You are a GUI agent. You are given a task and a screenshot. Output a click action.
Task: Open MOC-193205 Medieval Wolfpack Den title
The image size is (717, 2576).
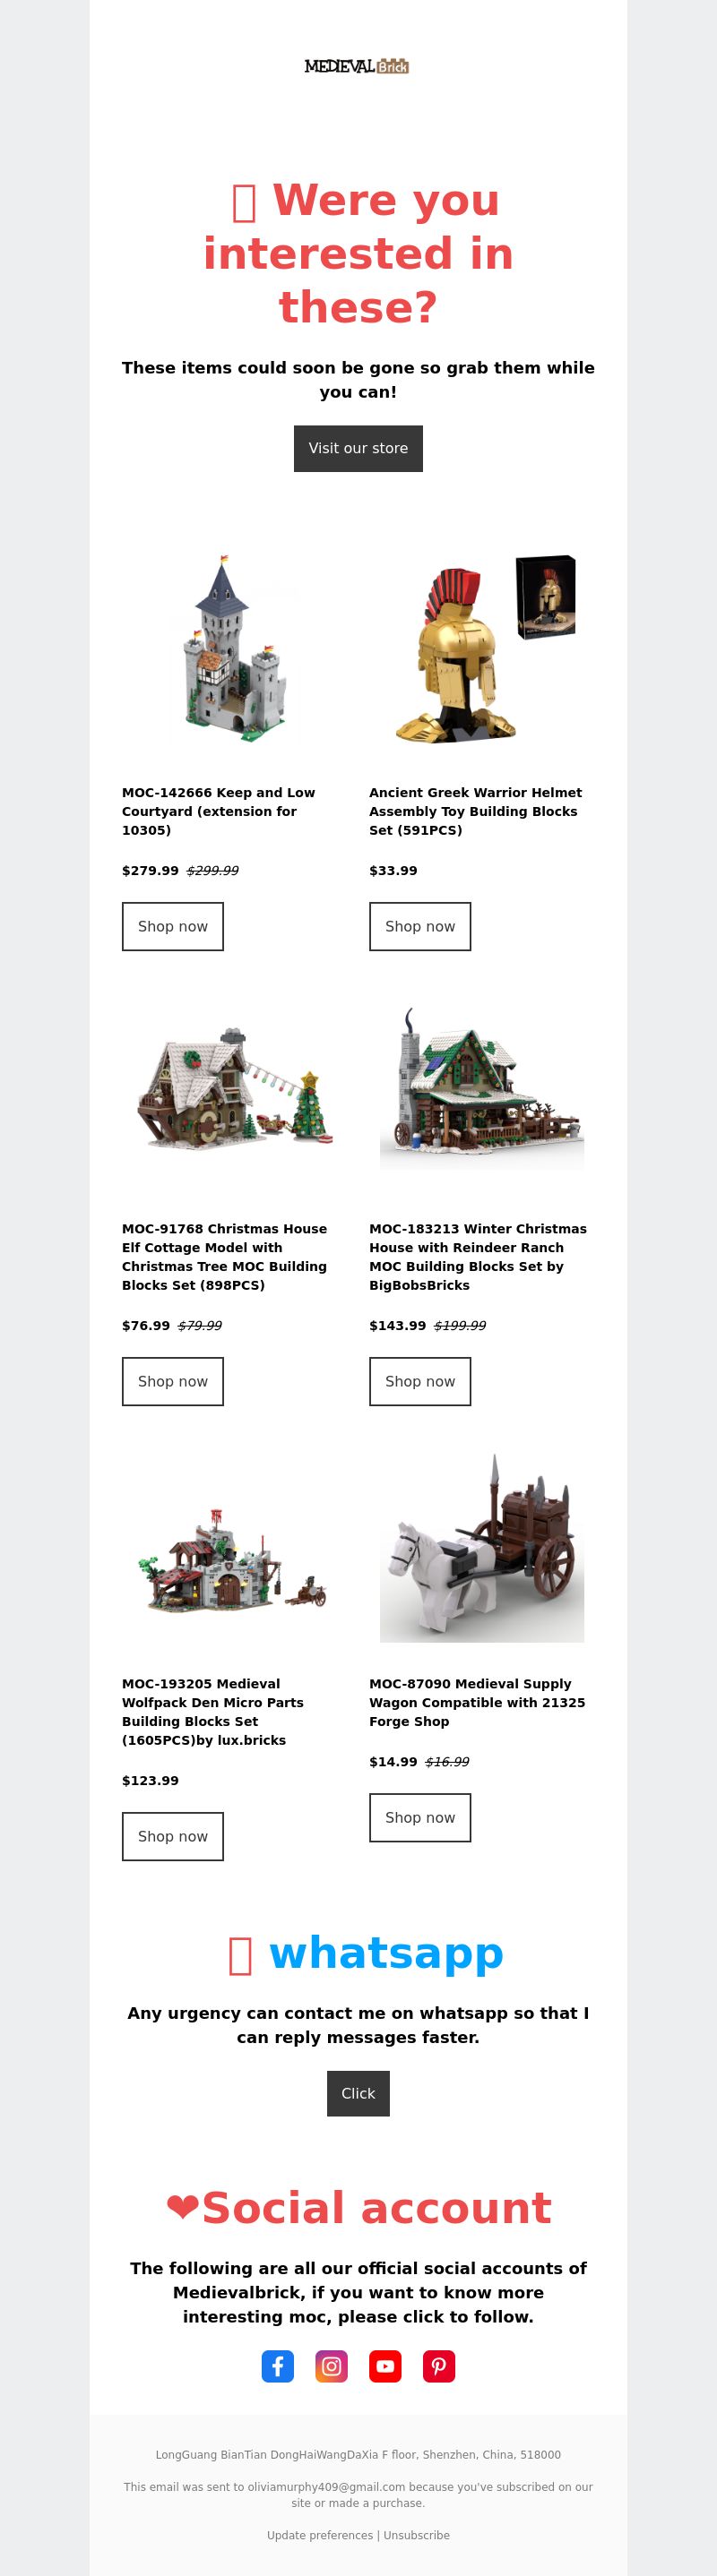click(213, 1712)
